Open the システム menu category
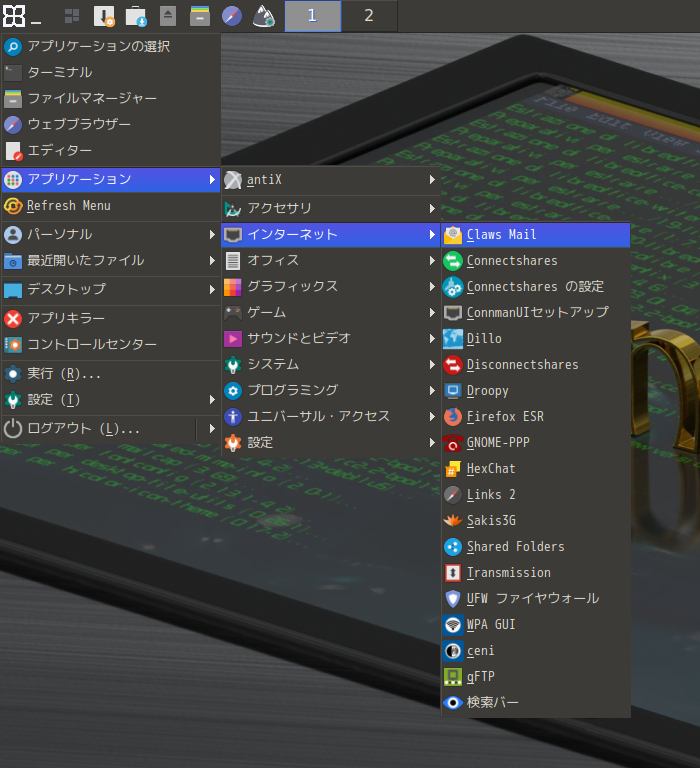This screenshot has width=700, height=768. pyautogui.click(x=331, y=364)
